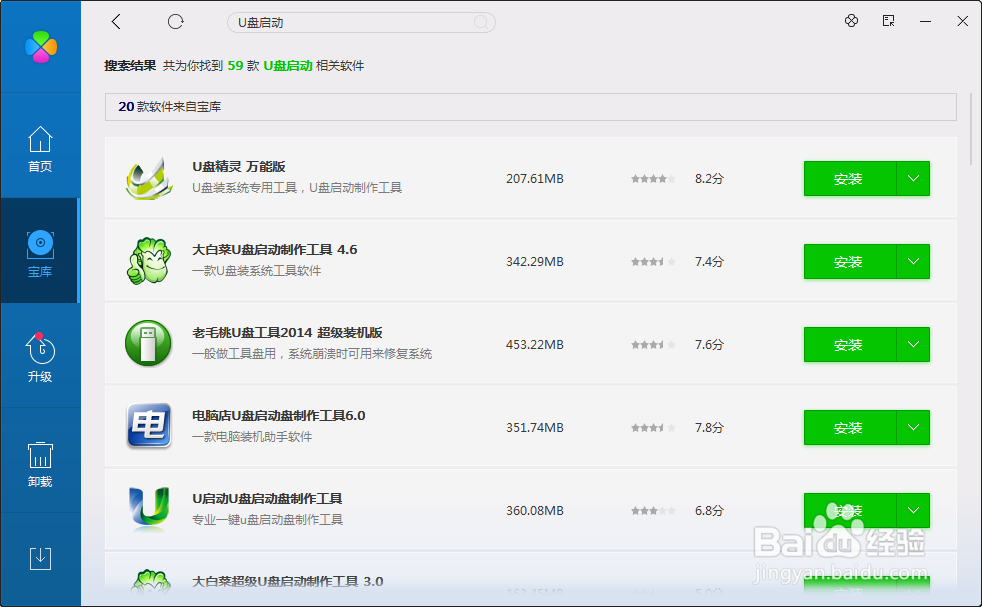Expand install options for 老毛桃U盘工具2014
This screenshot has width=982, height=607.
click(913, 344)
